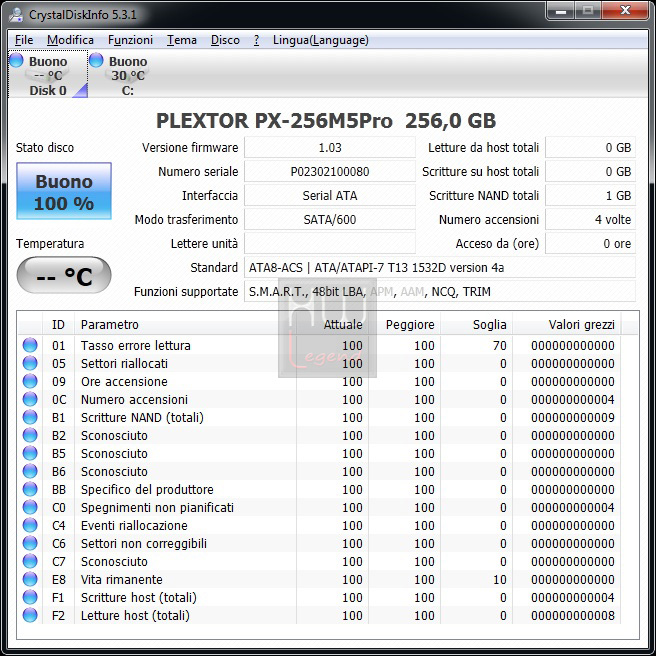
Task: Minimize the CrystalDiskInfo window
Action: [561, 11]
